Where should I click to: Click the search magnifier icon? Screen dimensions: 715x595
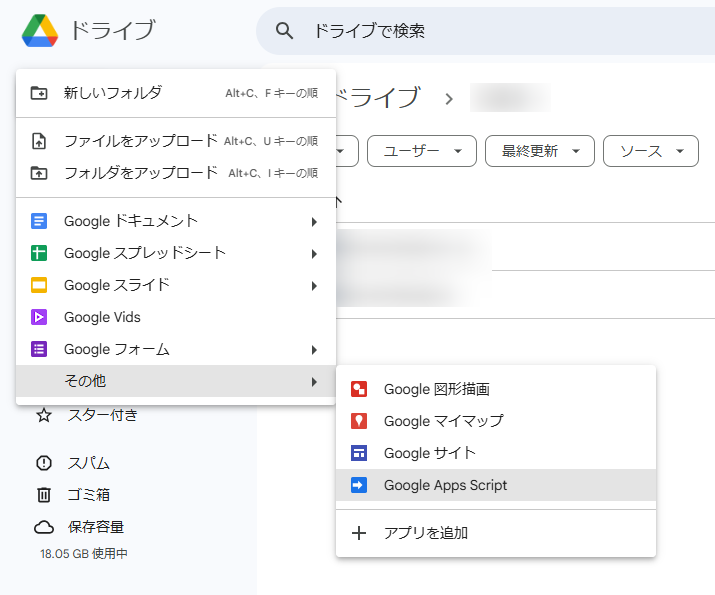(284, 31)
